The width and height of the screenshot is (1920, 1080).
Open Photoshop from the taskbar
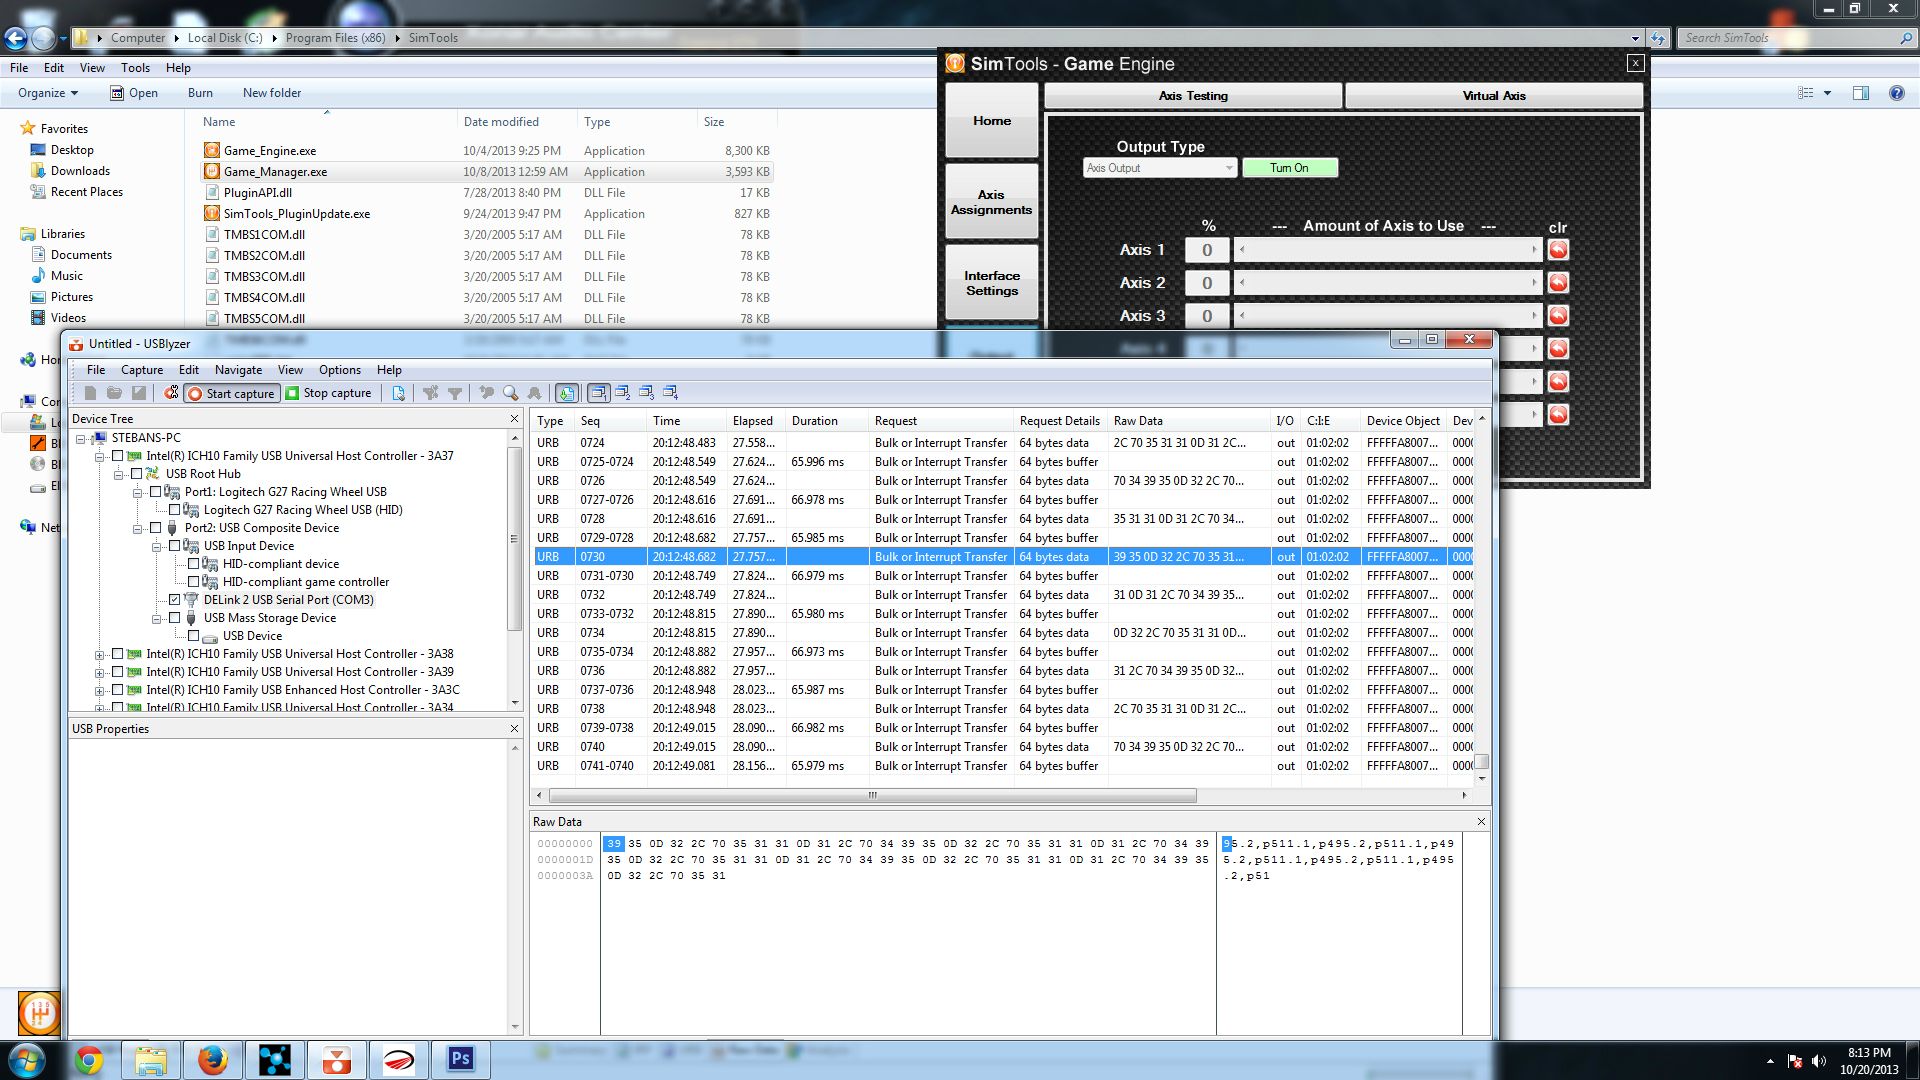460,1060
